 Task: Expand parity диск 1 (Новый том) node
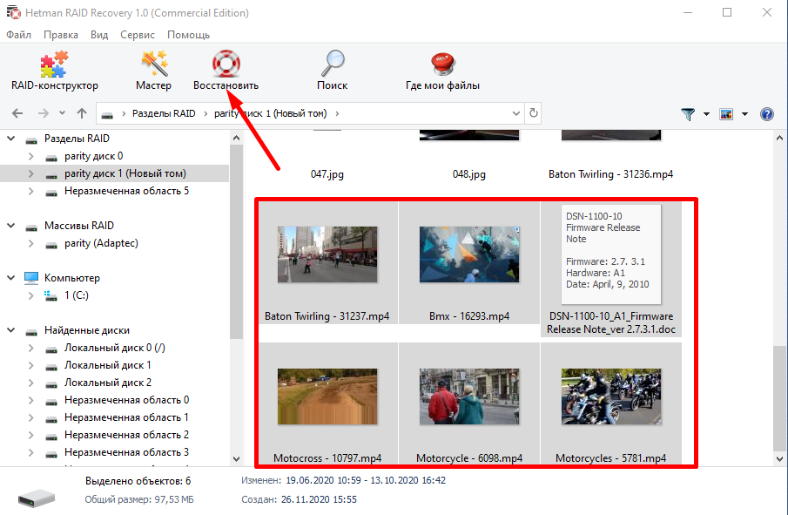click(31, 174)
